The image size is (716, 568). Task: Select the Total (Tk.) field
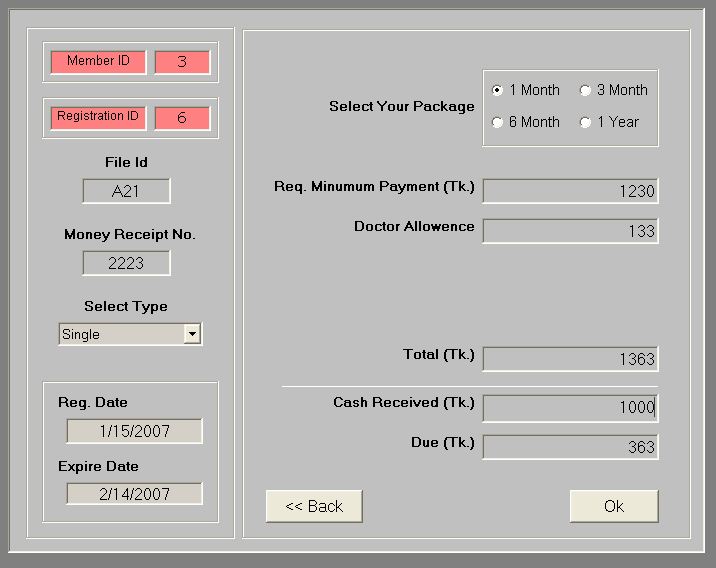[570, 359]
